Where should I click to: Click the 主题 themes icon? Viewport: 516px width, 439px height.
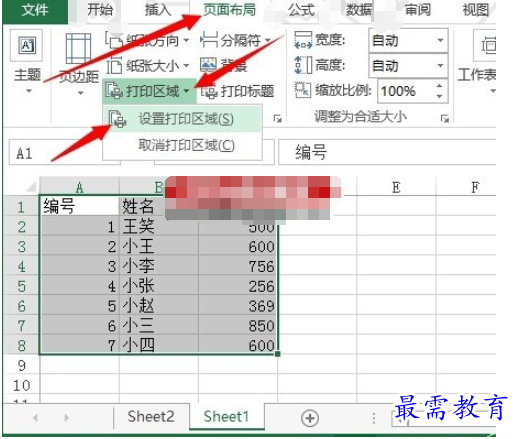pos(26,45)
